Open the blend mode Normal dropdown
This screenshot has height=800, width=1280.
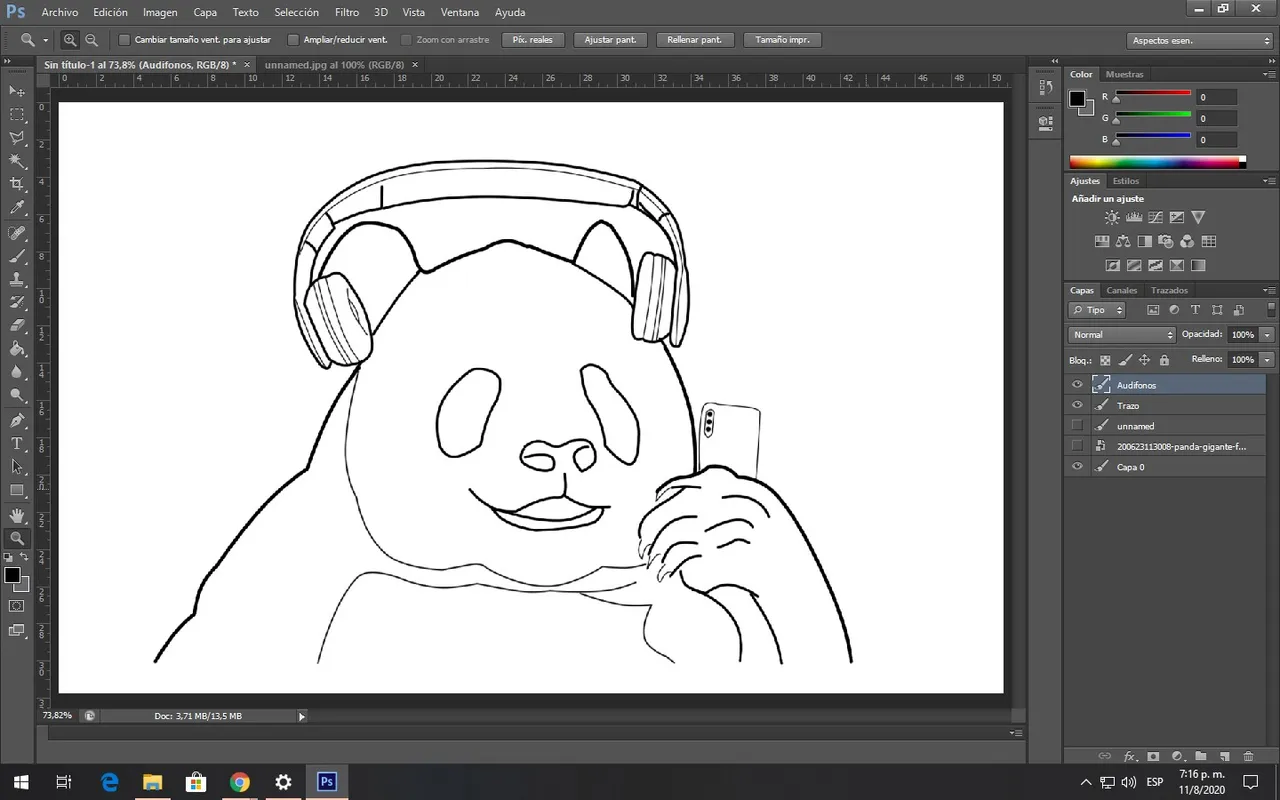[1122, 335]
